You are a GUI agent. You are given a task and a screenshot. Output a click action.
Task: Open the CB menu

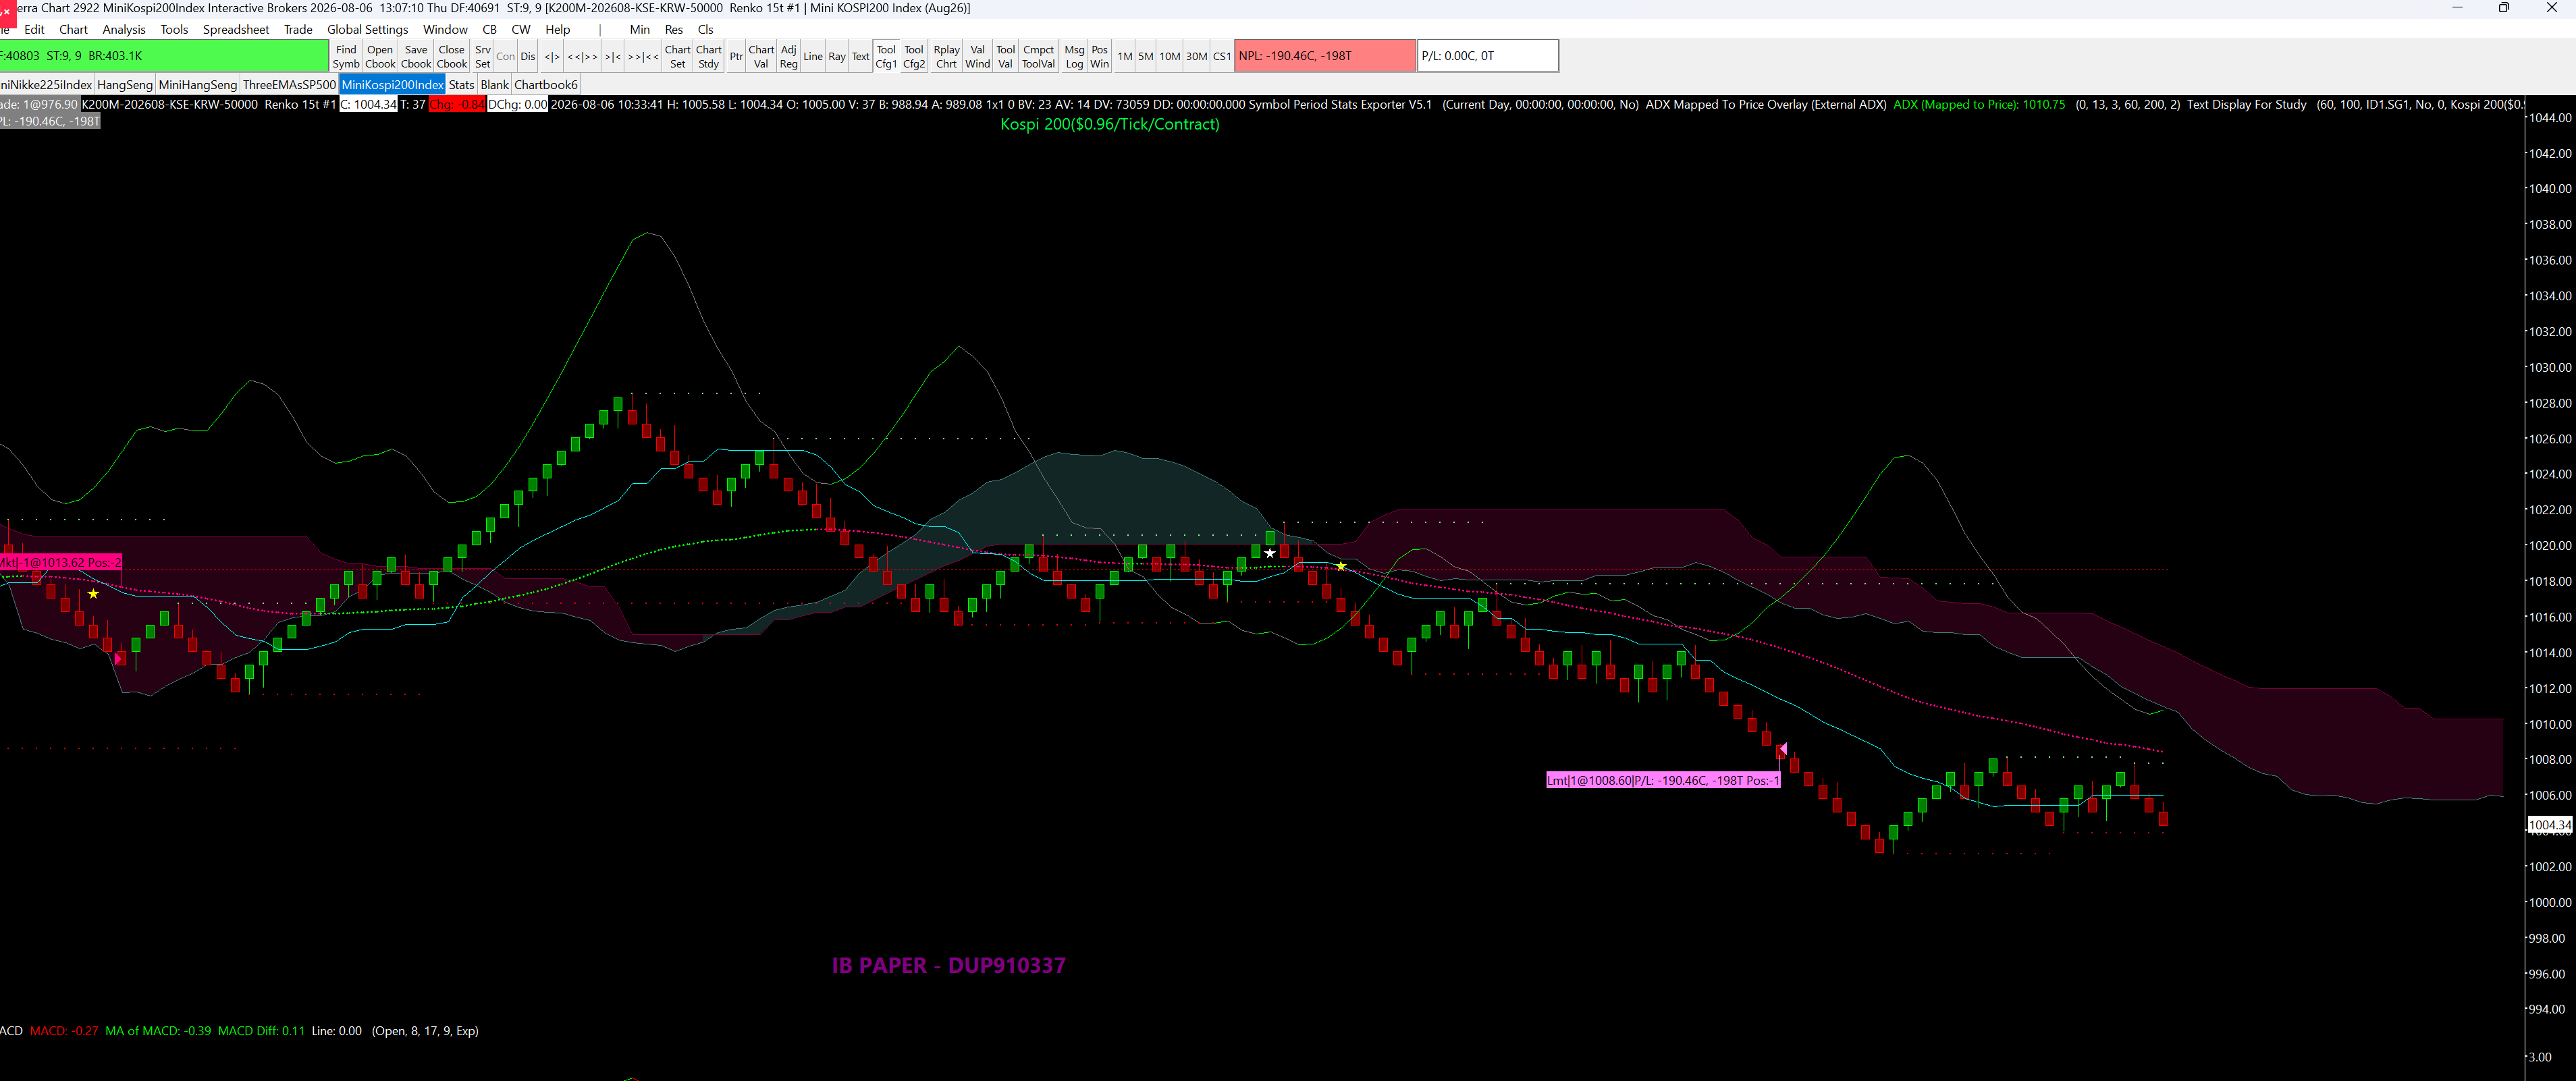[489, 29]
